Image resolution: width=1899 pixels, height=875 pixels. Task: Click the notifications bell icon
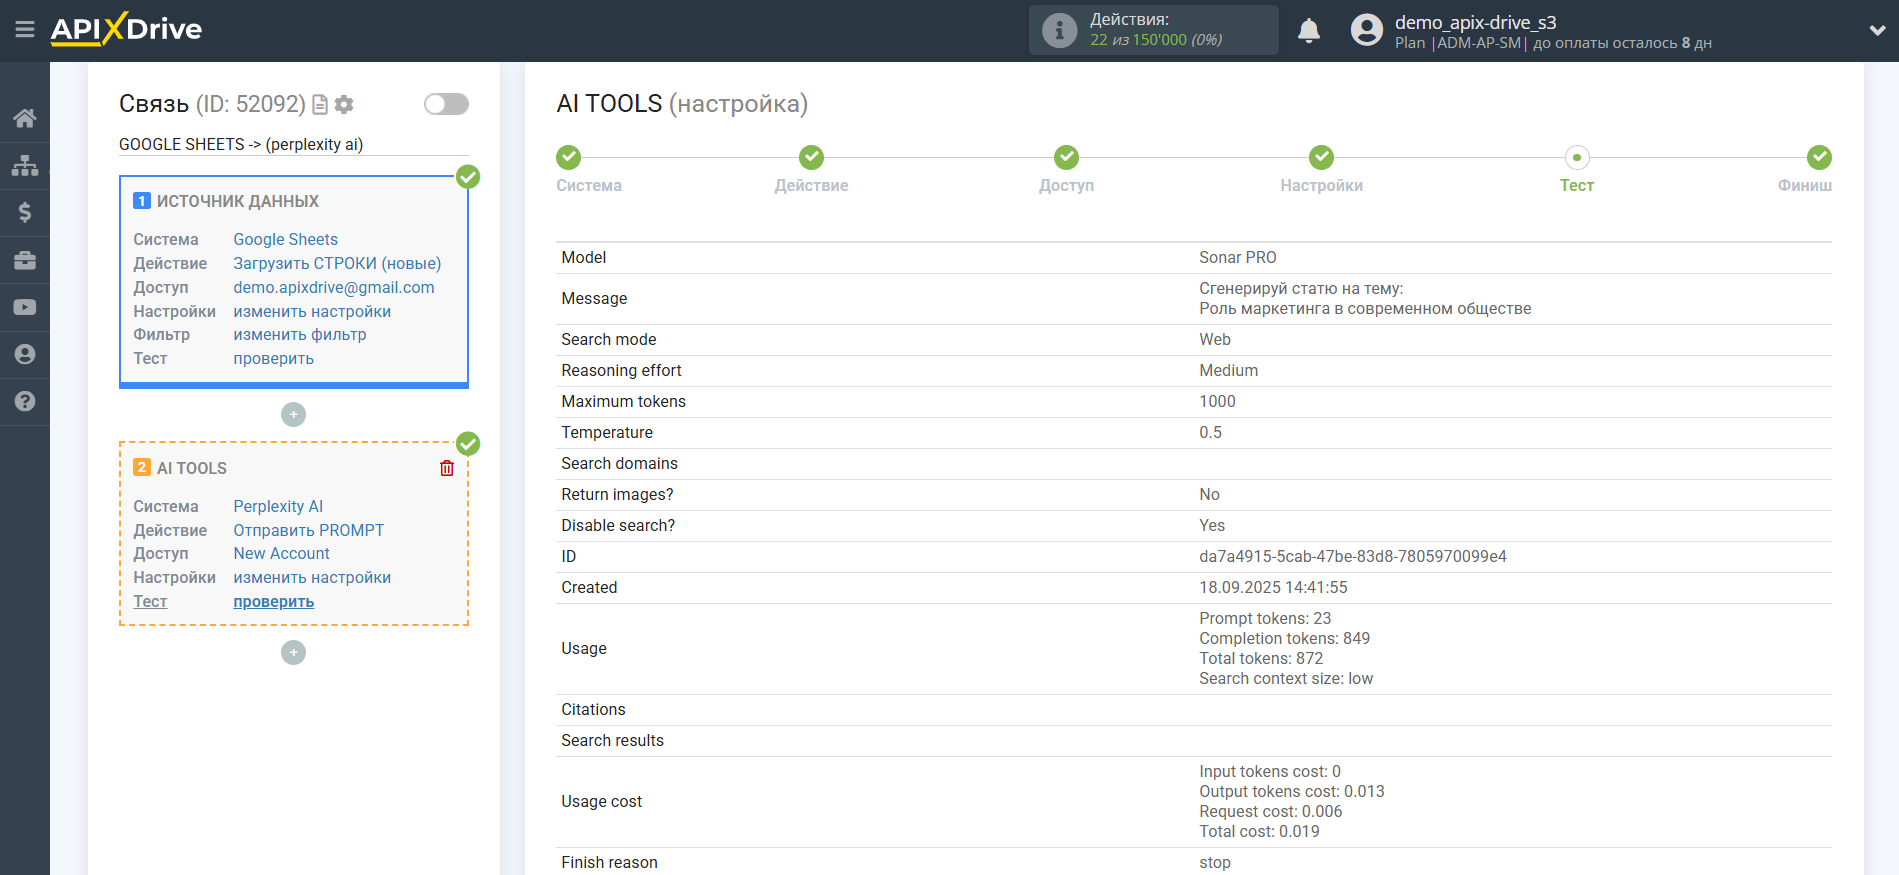[1308, 31]
